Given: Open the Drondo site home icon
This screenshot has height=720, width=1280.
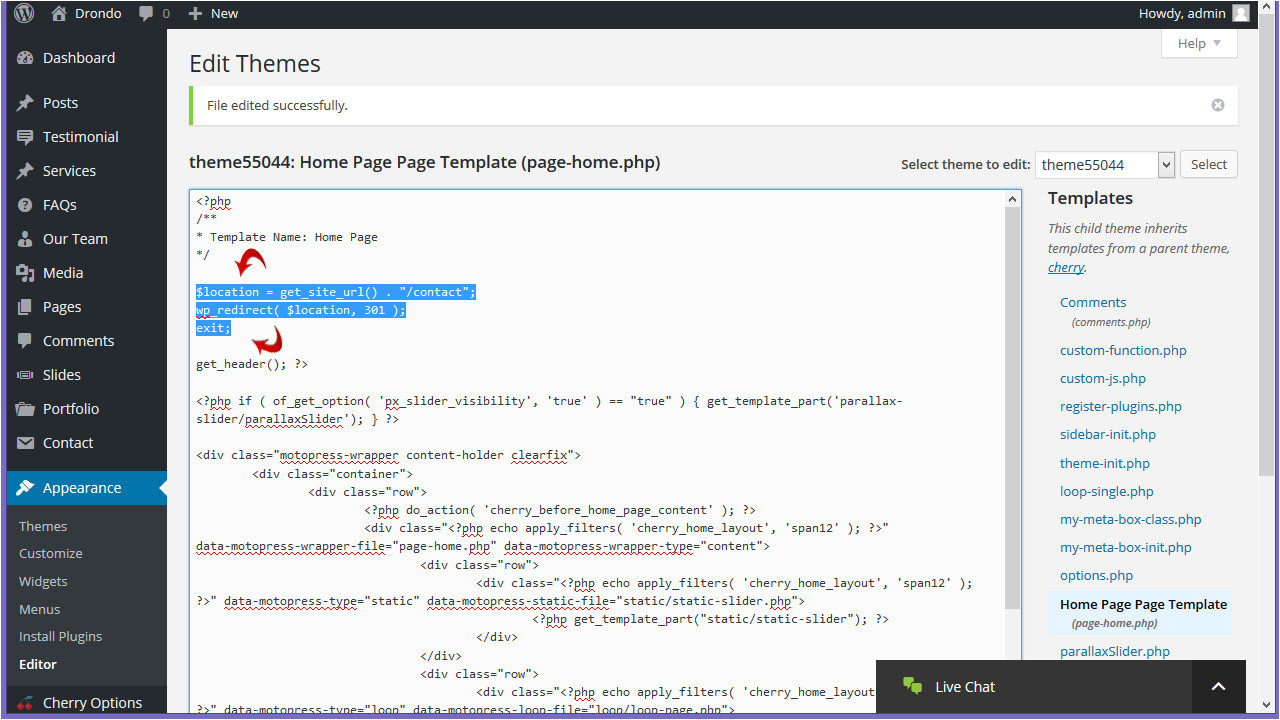Looking at the screenshot, I should click(59, 14).
